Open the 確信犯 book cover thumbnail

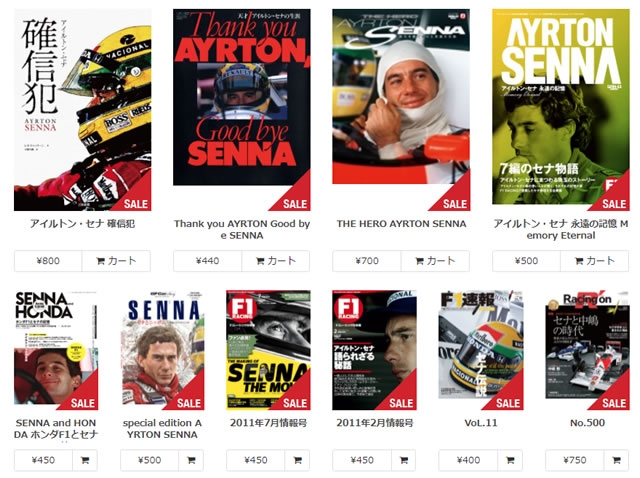pyautogui.click(x=82, y=110)
